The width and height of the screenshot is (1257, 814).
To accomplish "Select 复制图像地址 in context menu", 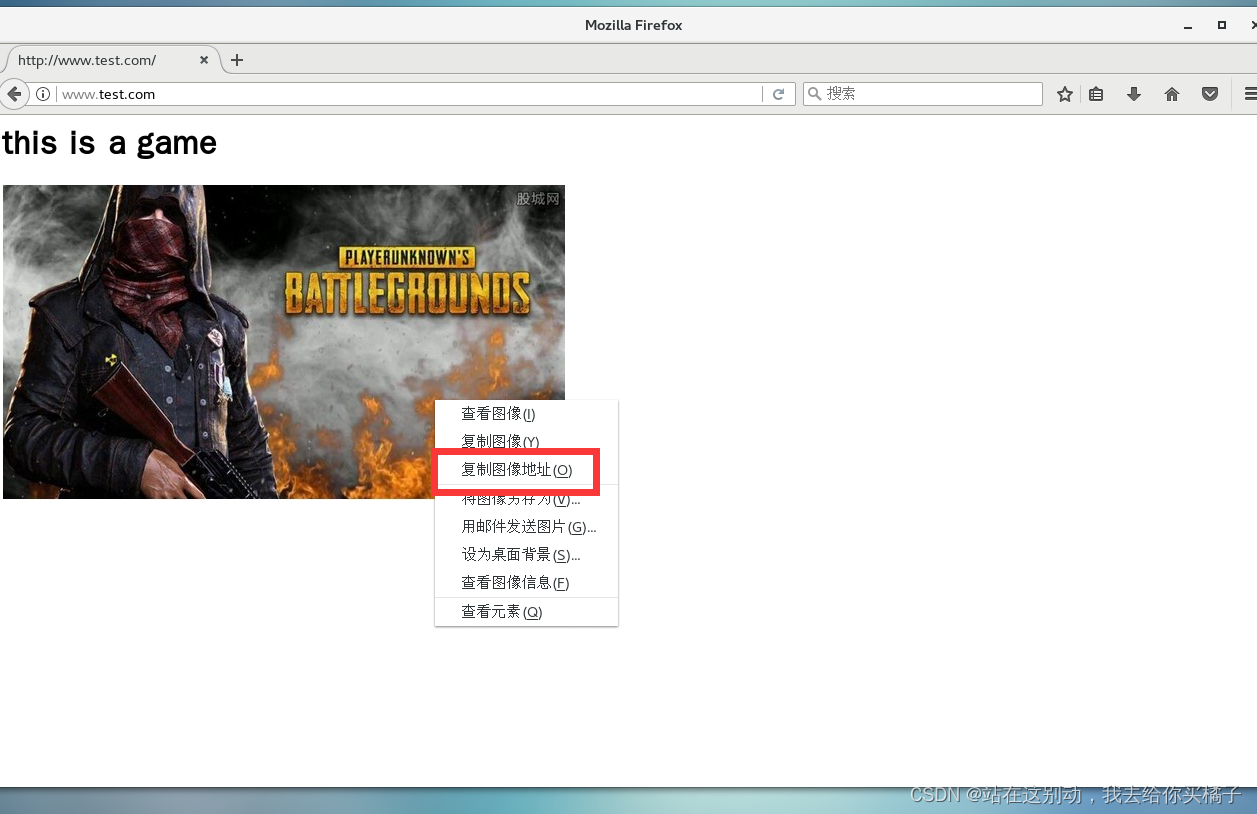I will point(526,470).
